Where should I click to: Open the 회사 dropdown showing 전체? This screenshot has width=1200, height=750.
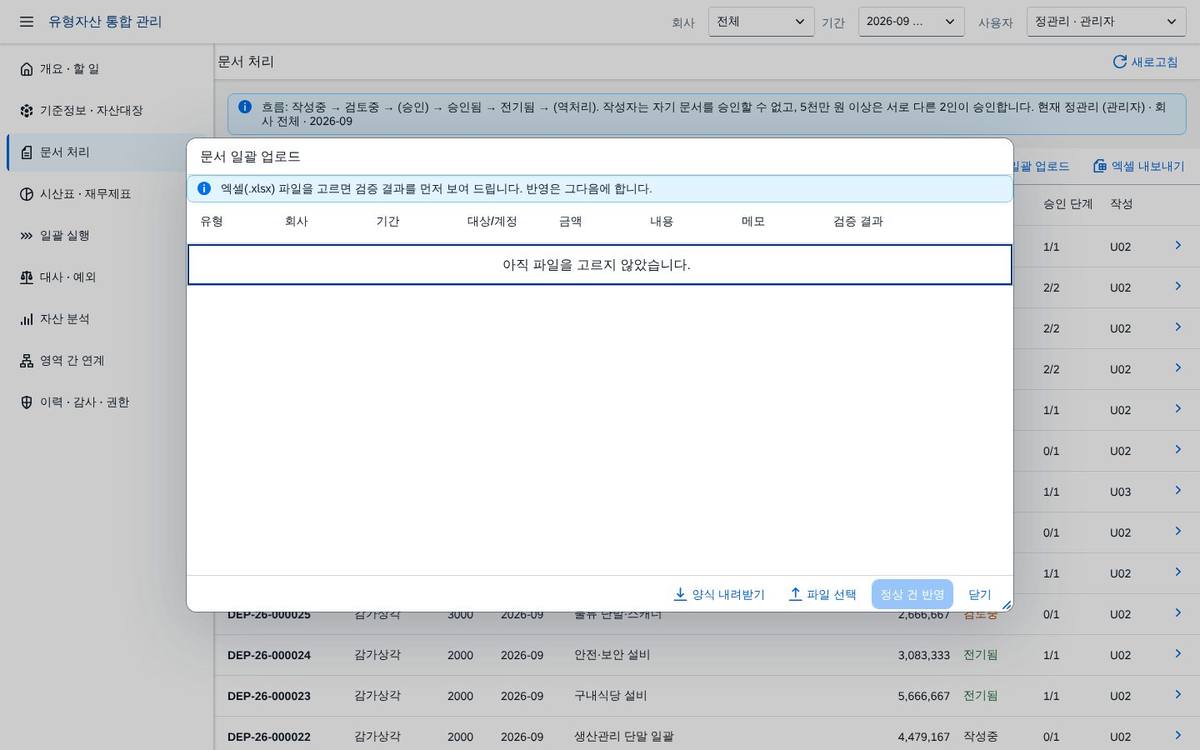(761, 21)
